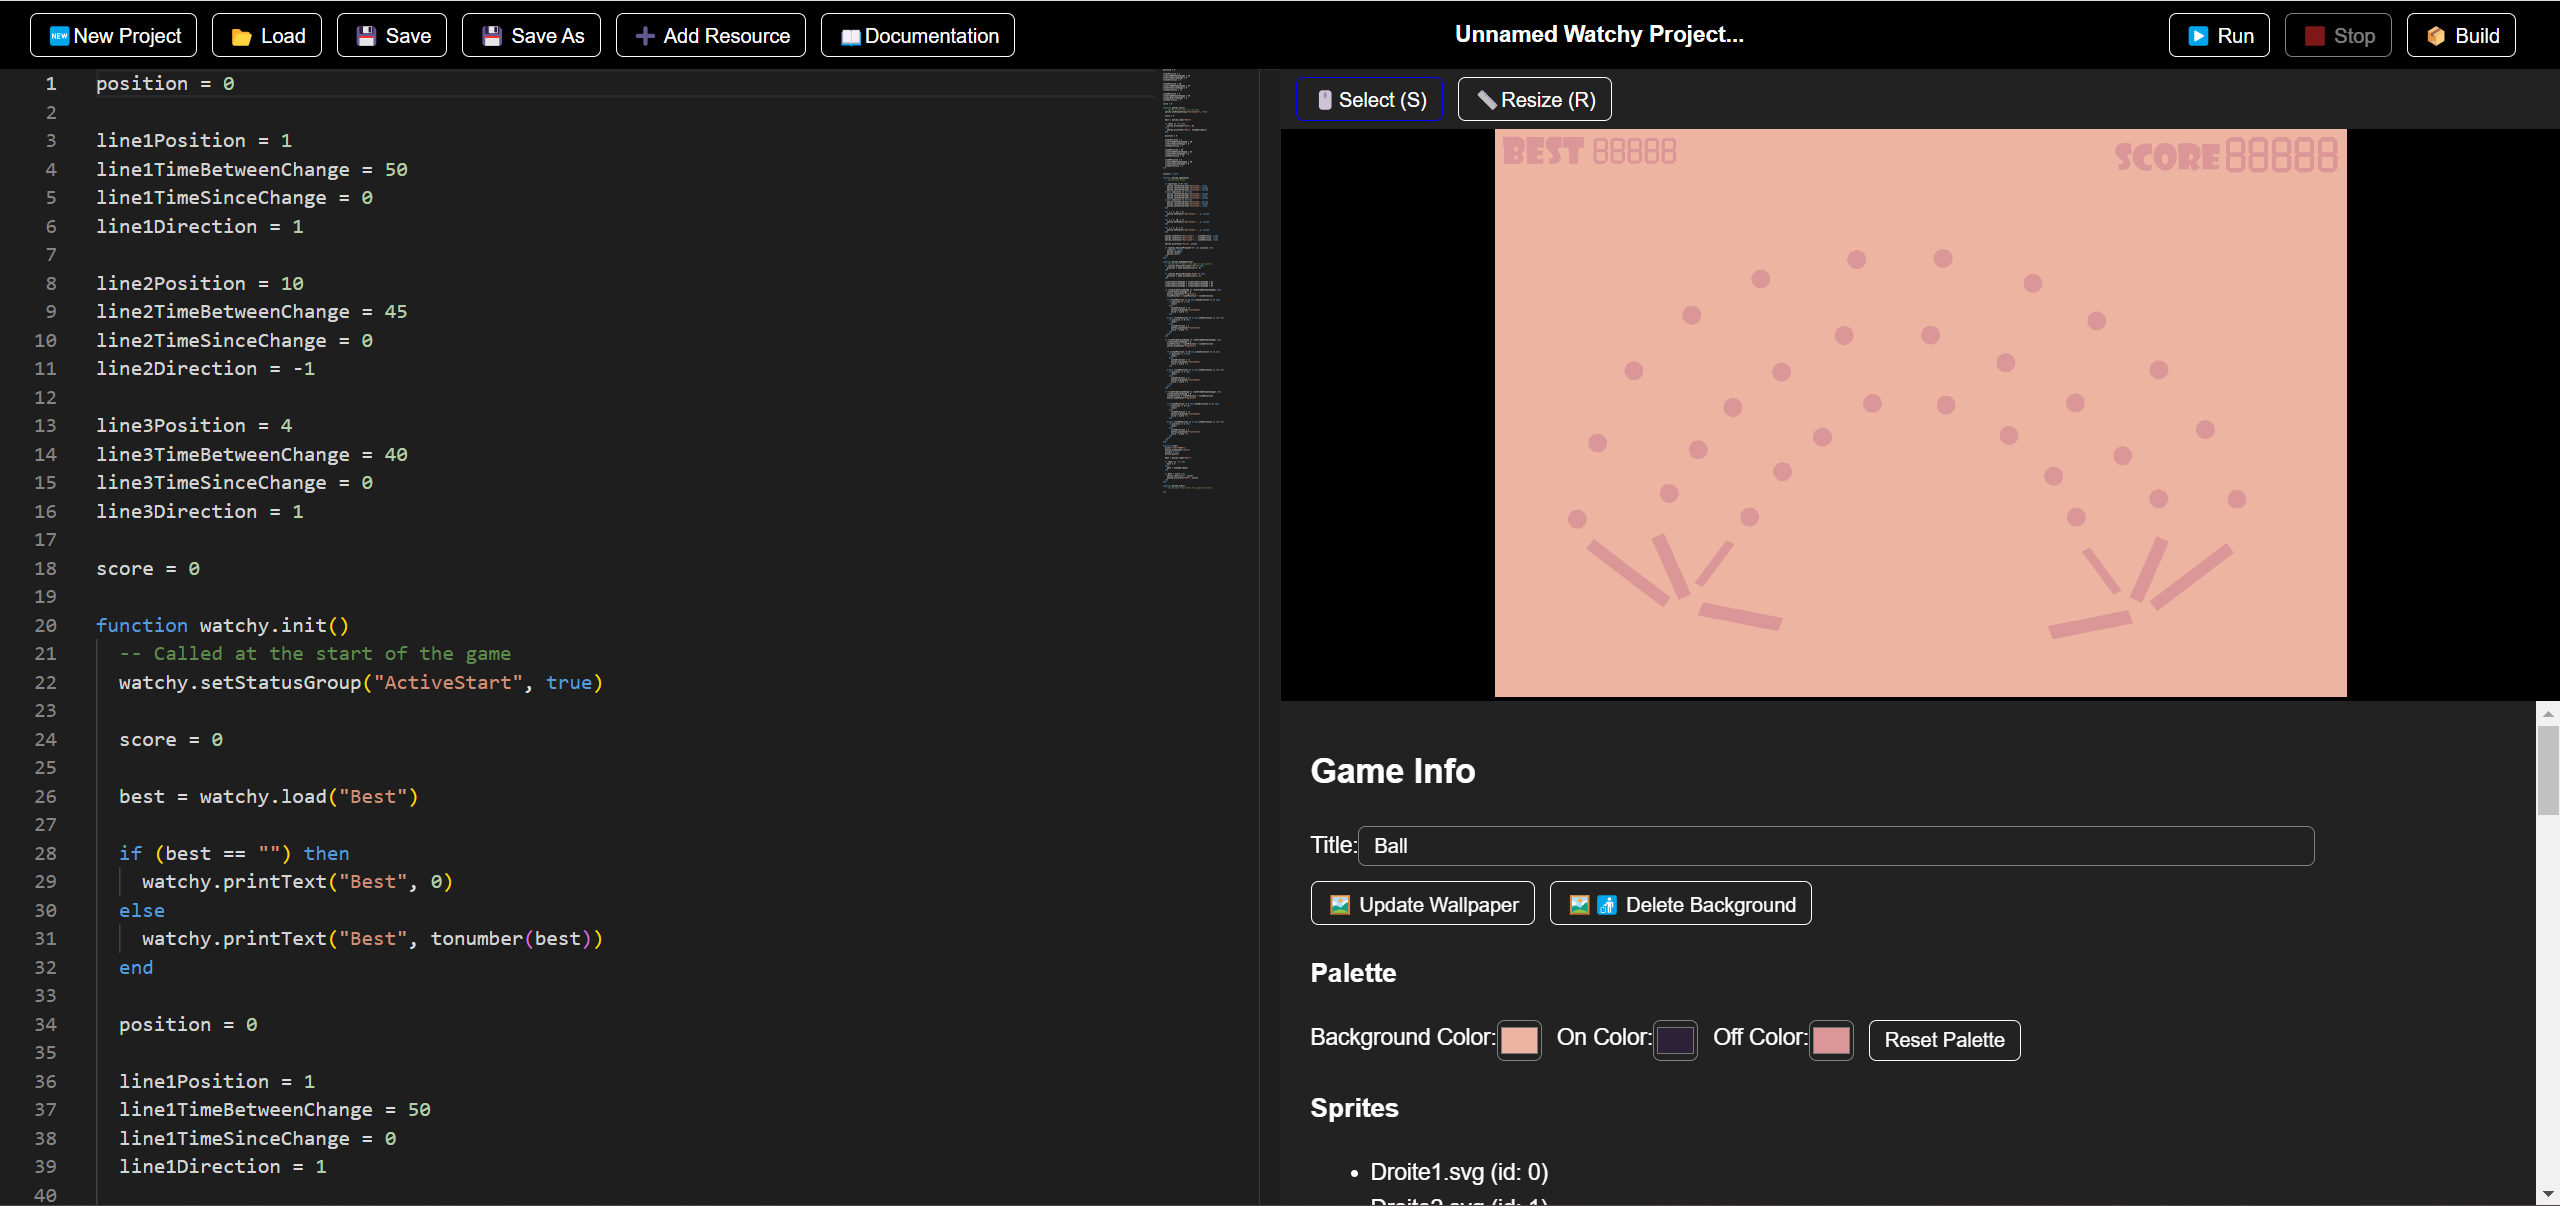Click the New Project button
The height and width of the screenshot is (1206, 2560).
click(114, 36)
